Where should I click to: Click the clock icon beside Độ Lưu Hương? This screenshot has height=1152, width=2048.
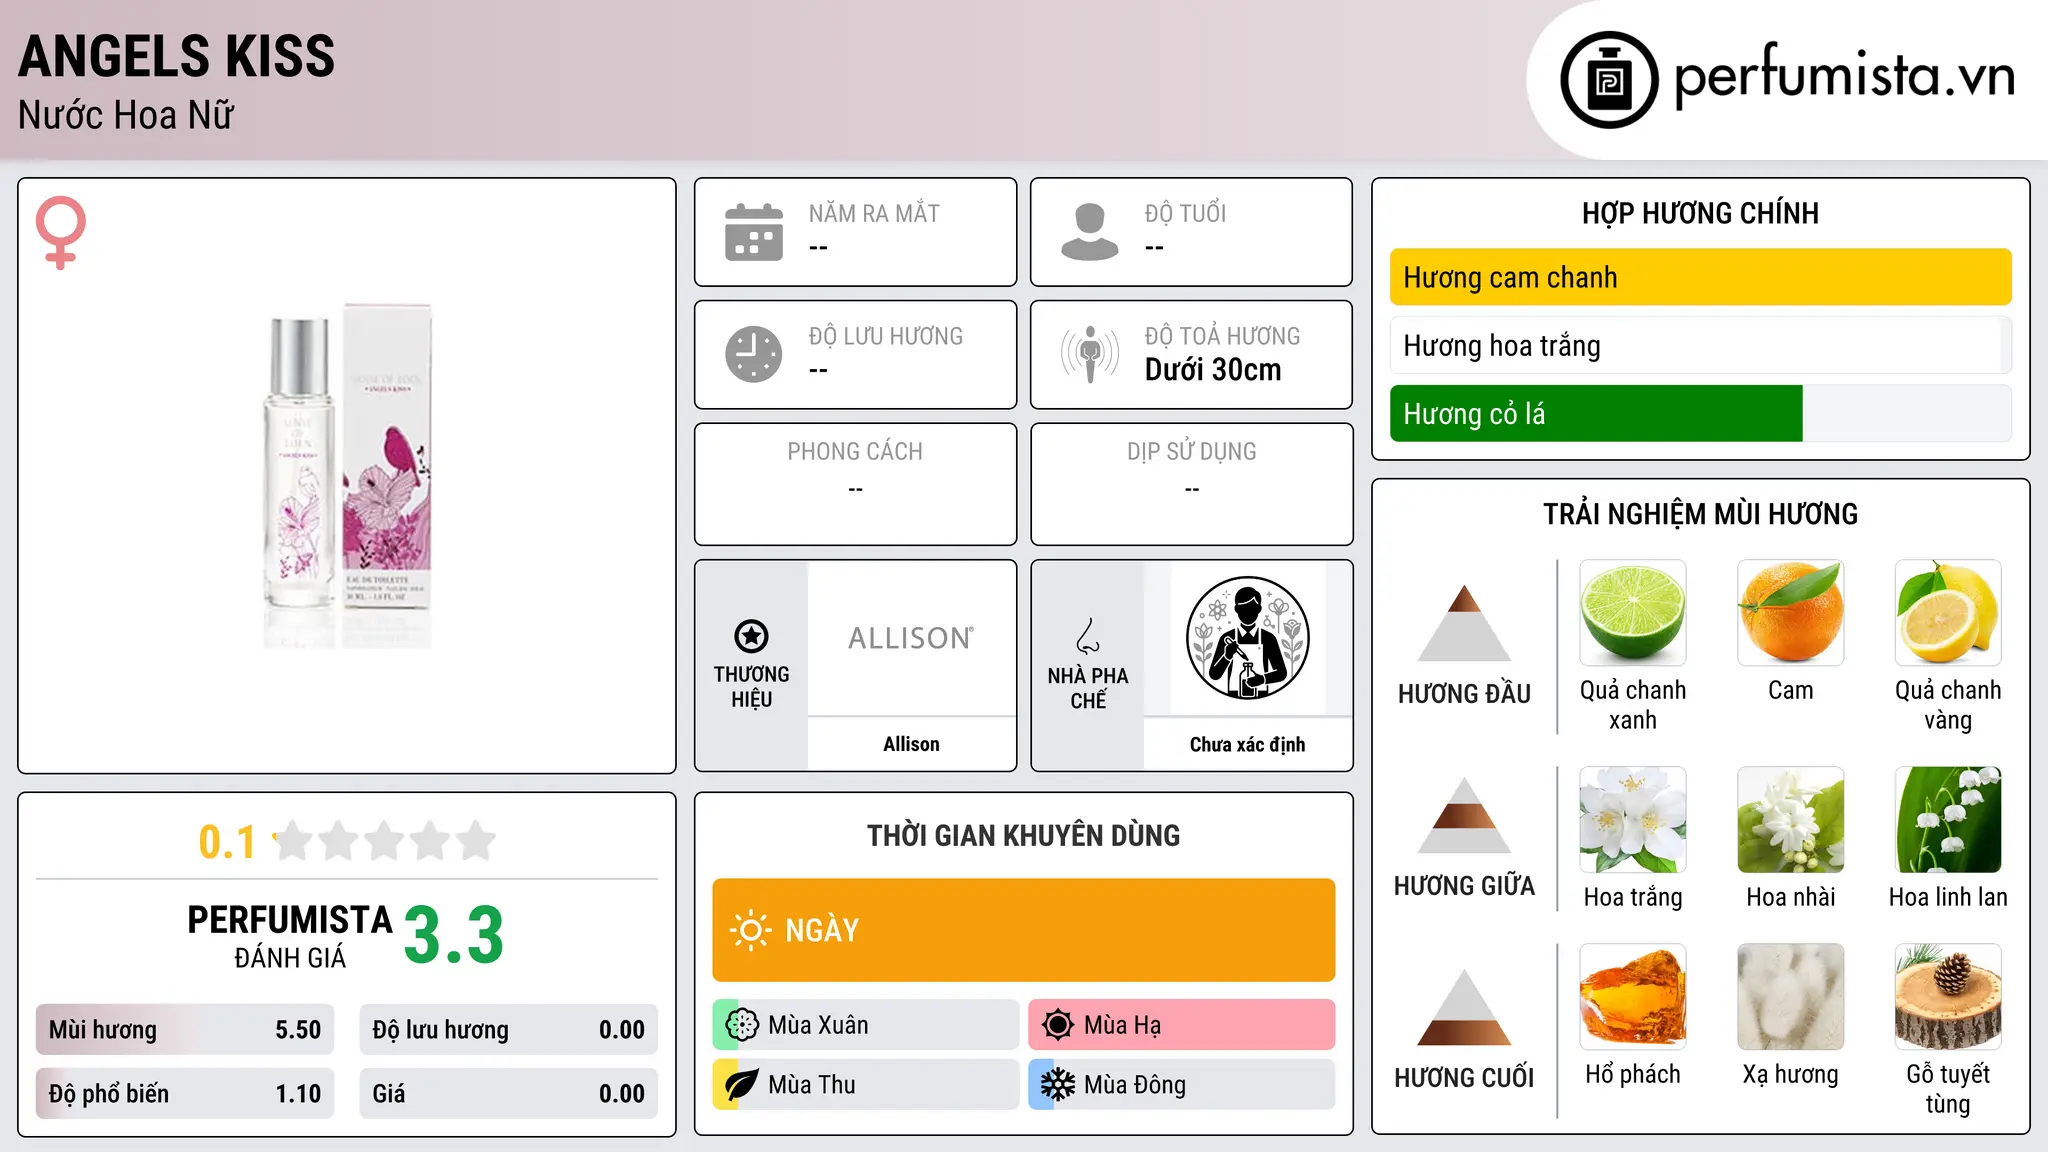pyautogui.click(x=754, y=354)
